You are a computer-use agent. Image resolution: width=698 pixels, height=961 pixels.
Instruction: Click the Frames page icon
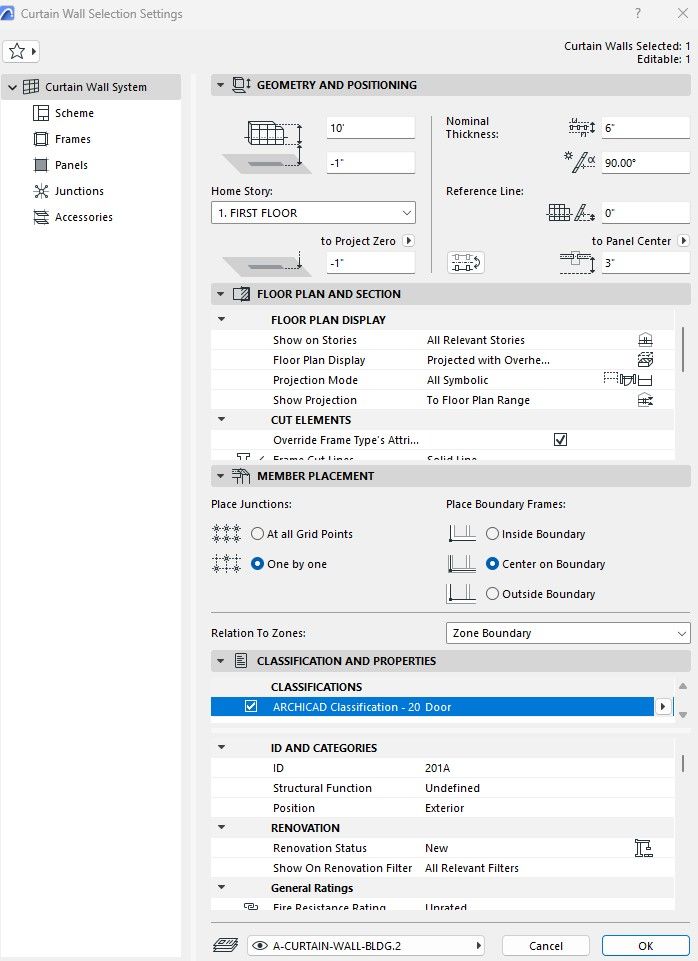(41, 139)
